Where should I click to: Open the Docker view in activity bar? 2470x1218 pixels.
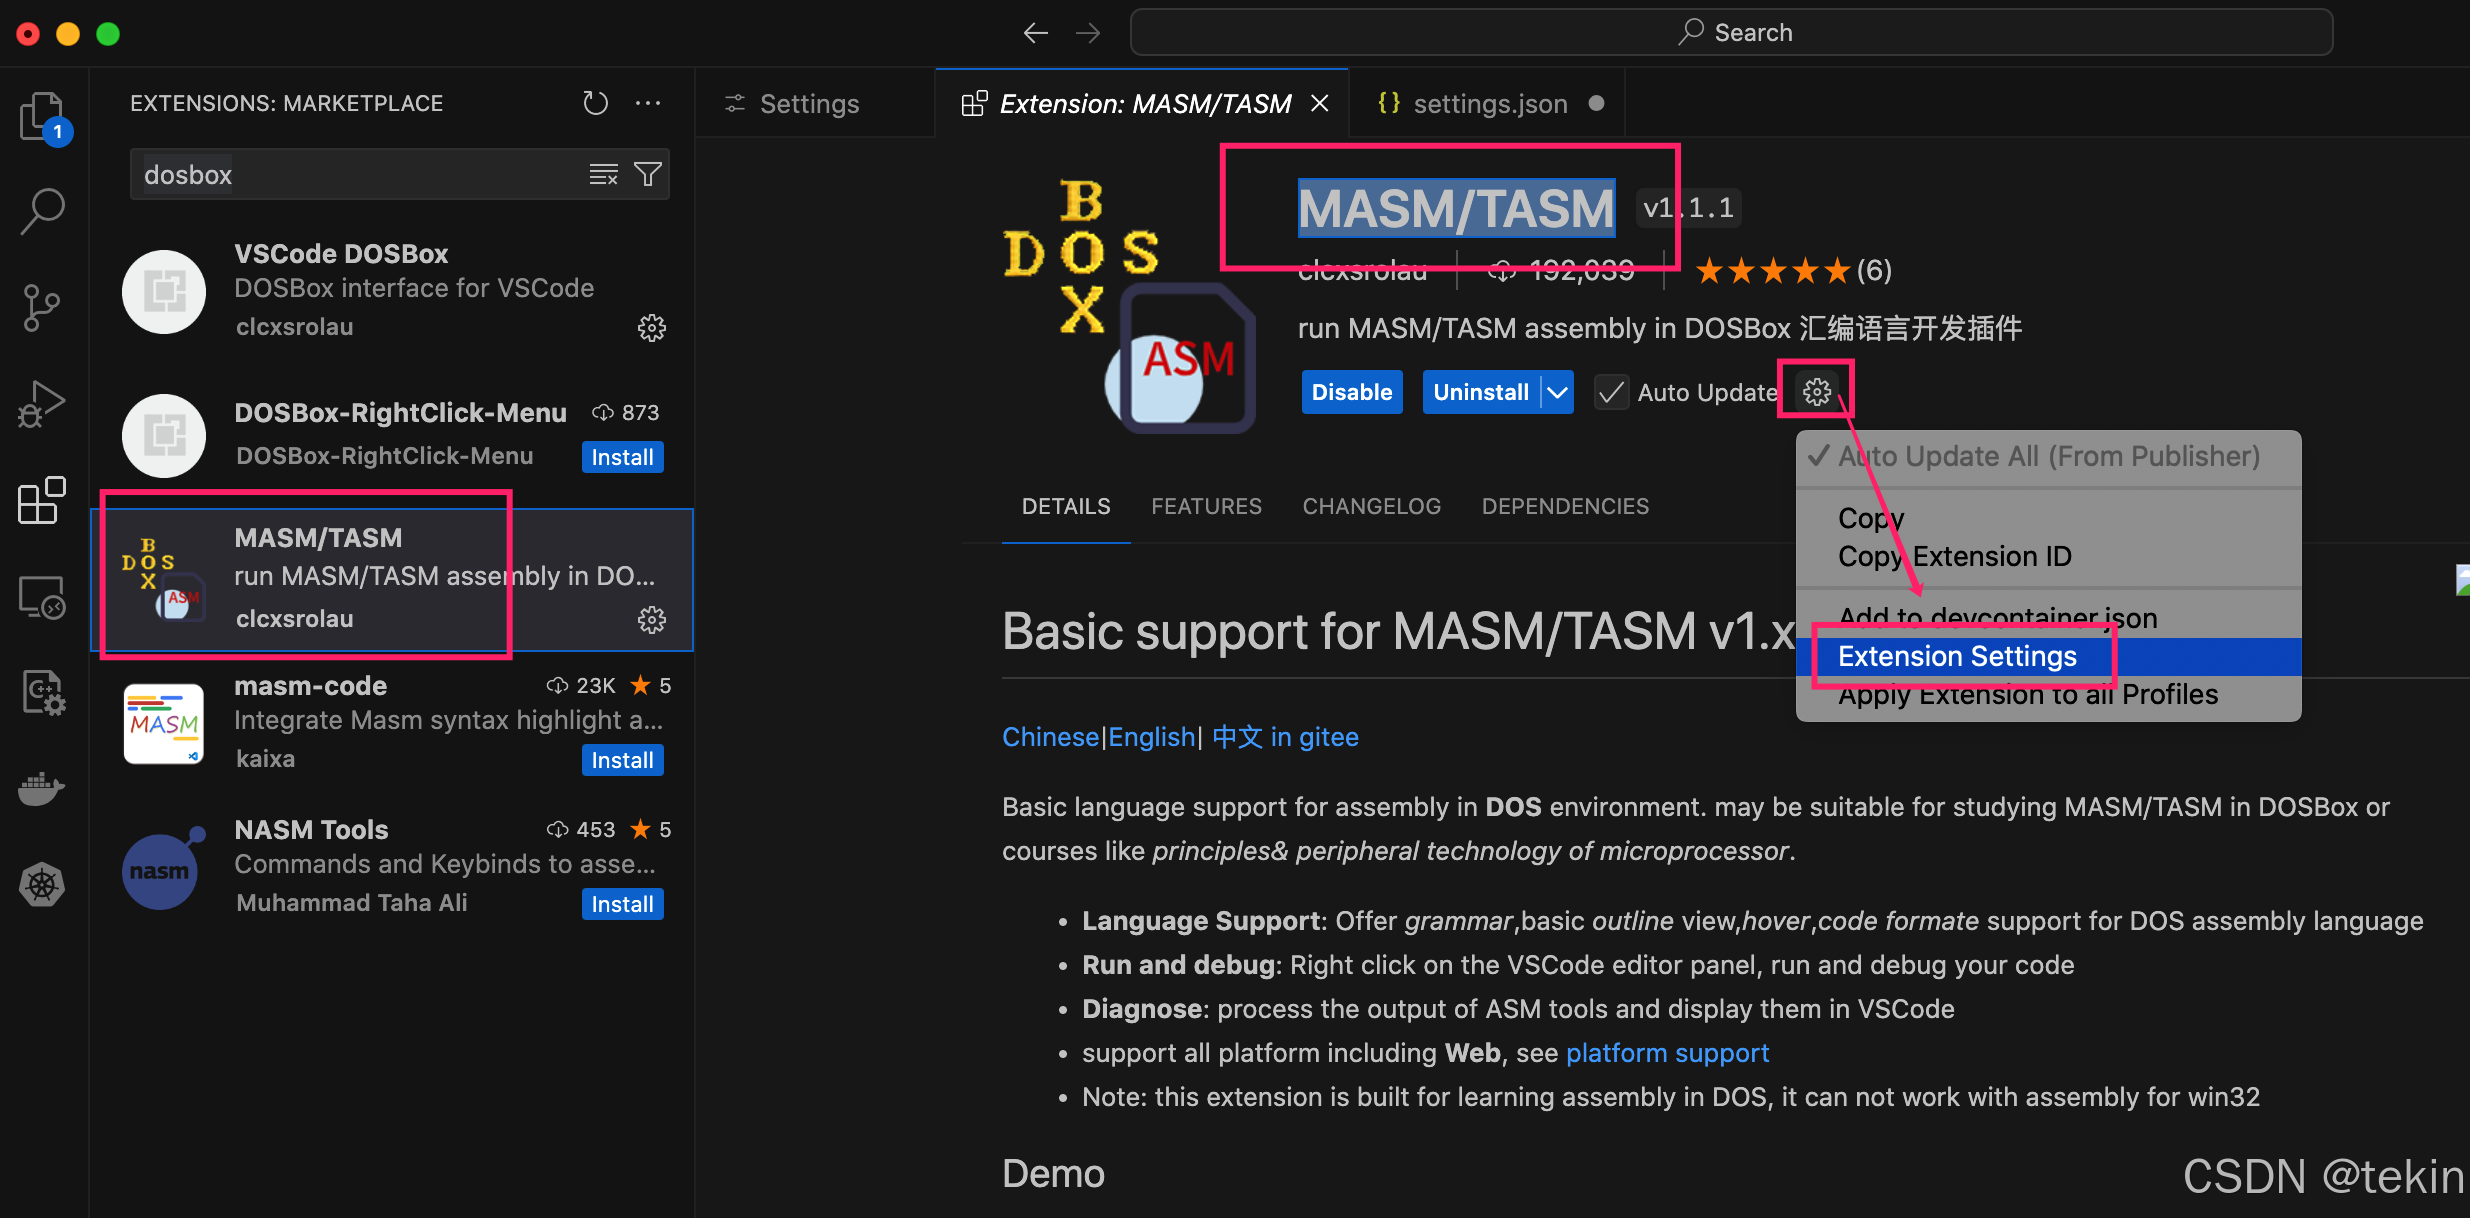[x=42, y=789]
